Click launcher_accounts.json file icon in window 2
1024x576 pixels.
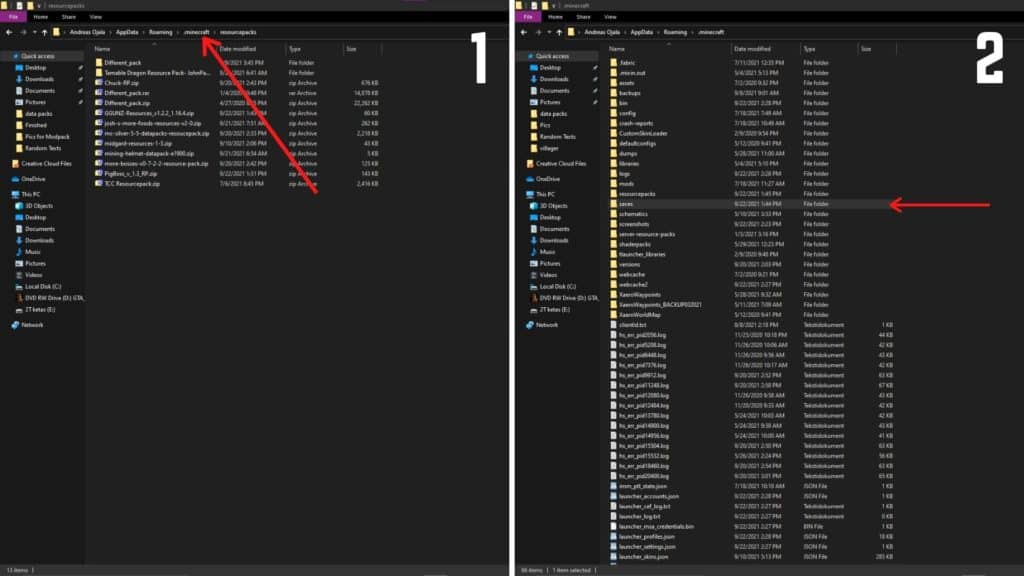(613, 496)
